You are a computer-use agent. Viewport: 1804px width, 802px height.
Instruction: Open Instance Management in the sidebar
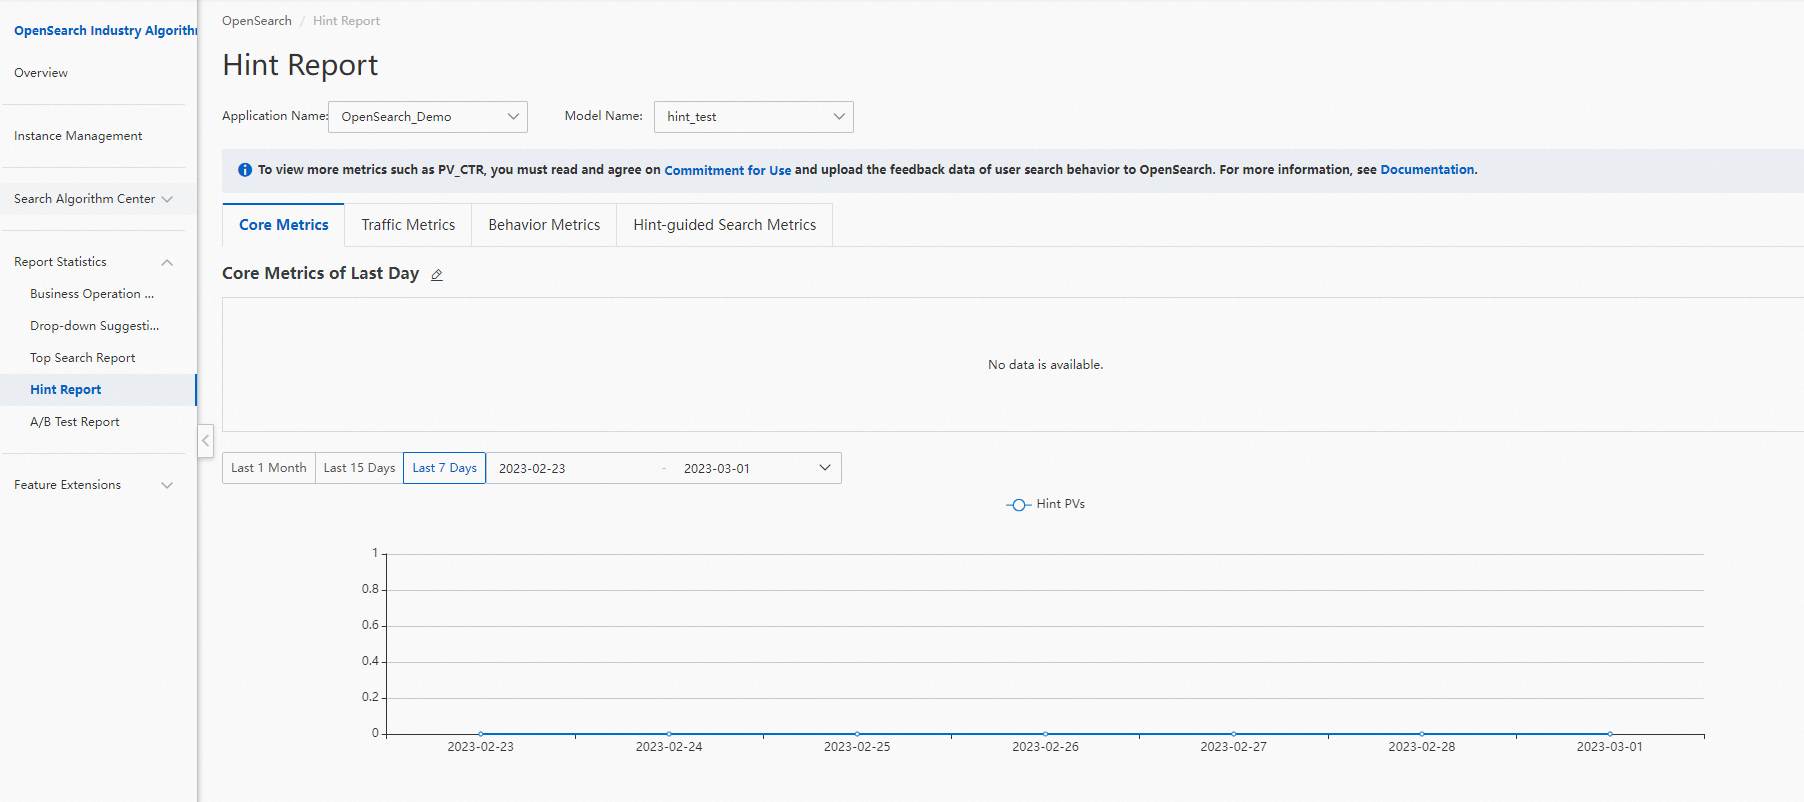(x=78, y=136)
